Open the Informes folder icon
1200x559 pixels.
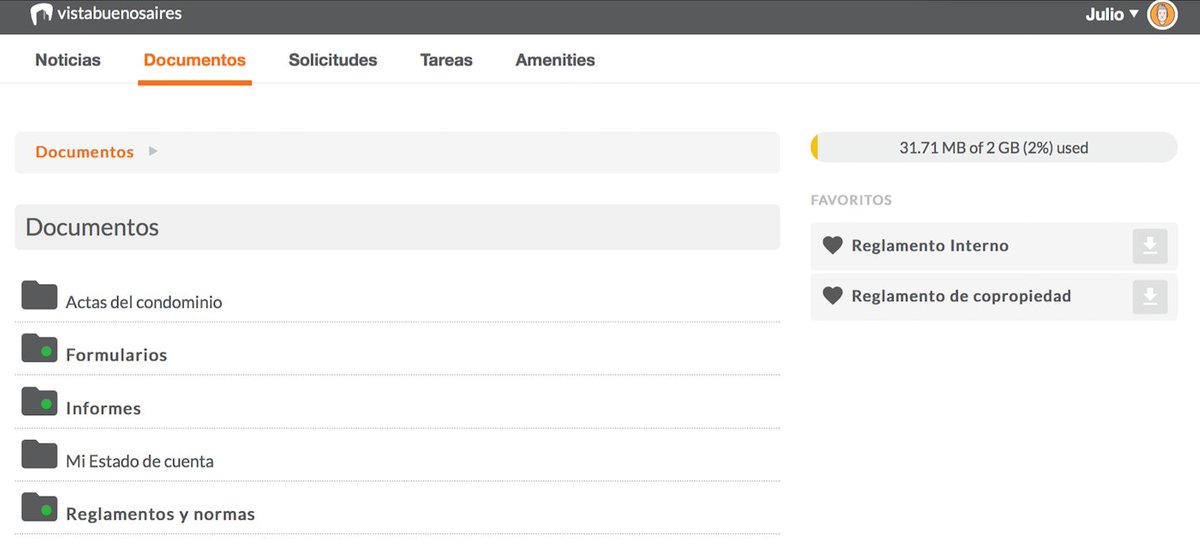click(40, 401)
